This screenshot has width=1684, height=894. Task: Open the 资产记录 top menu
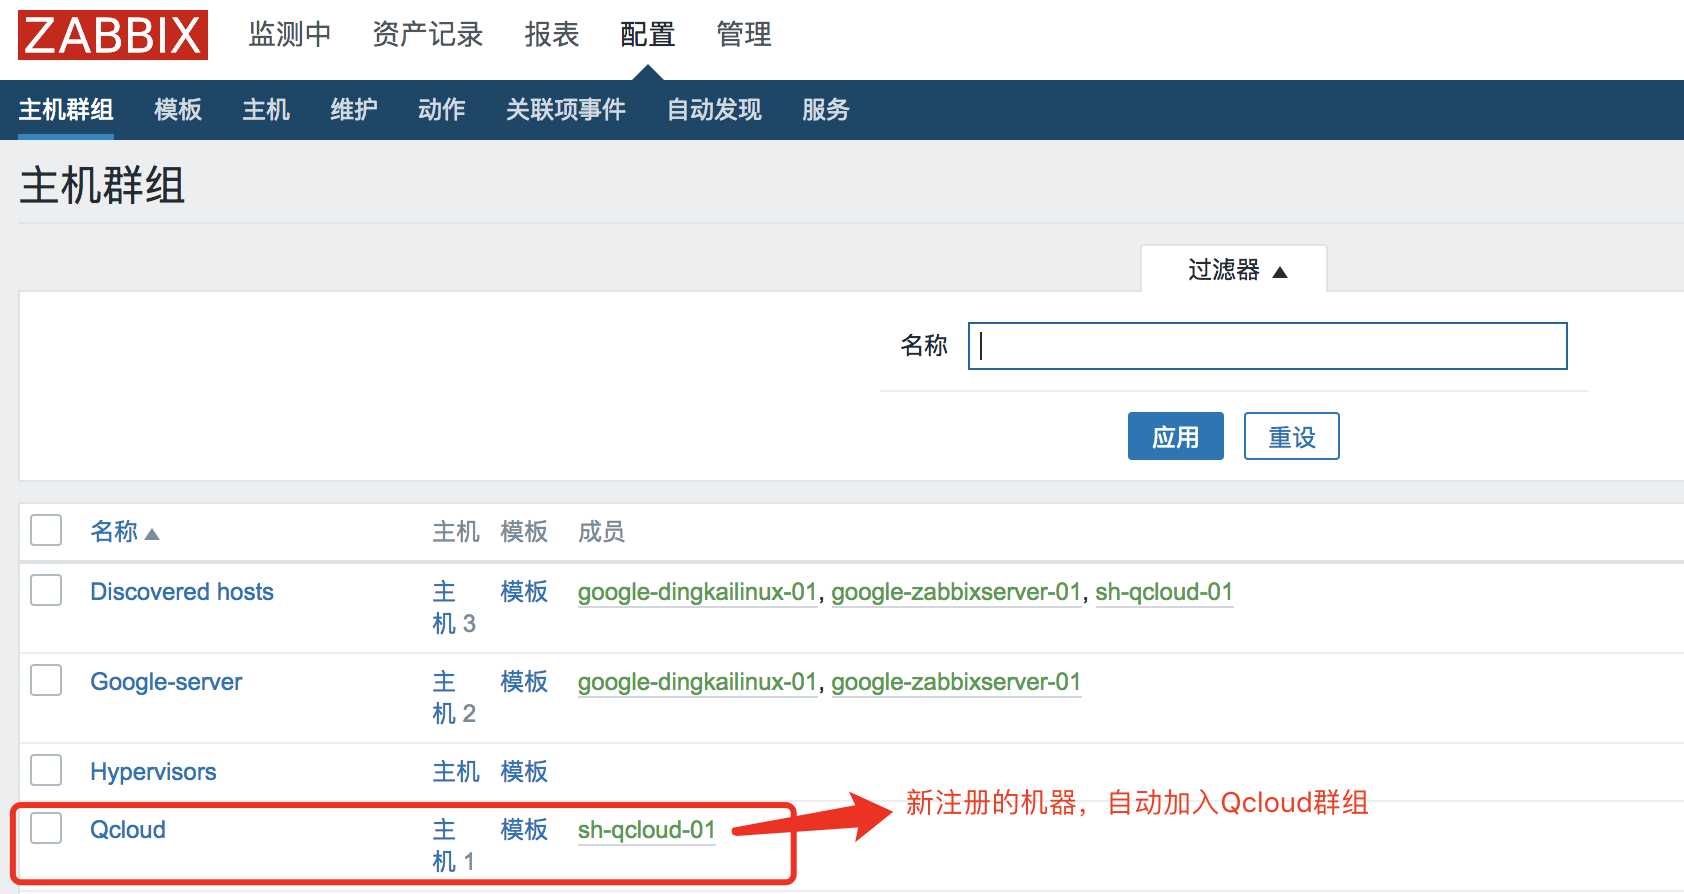428,35
